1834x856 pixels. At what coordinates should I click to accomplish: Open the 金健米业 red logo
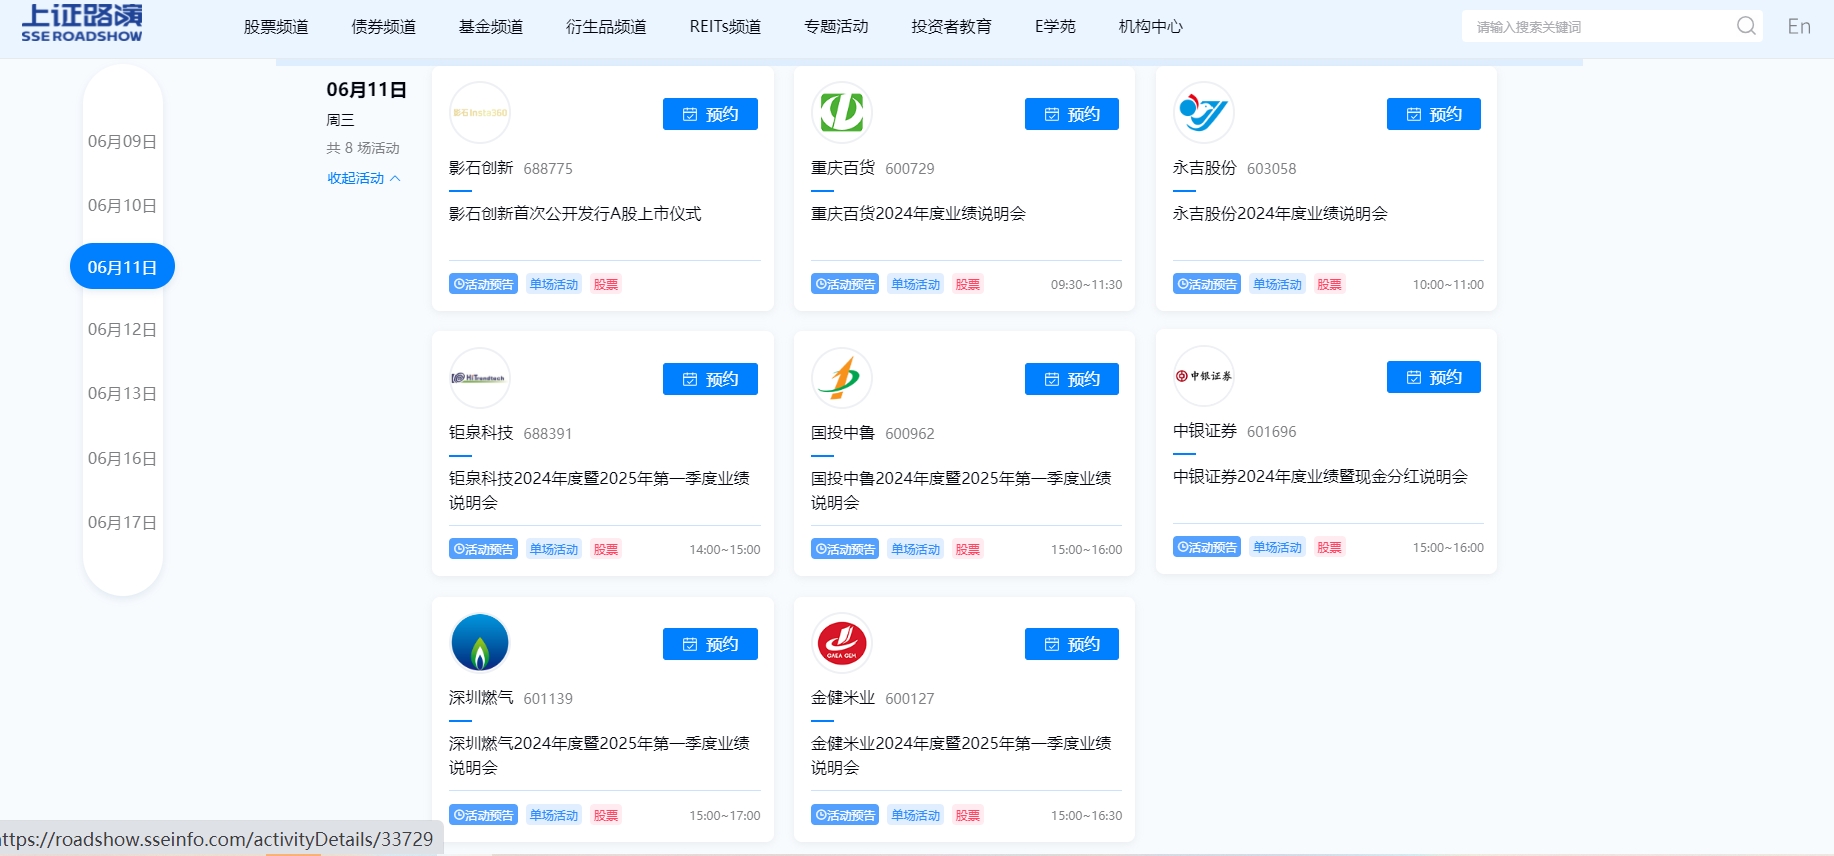tap(842, 642)
